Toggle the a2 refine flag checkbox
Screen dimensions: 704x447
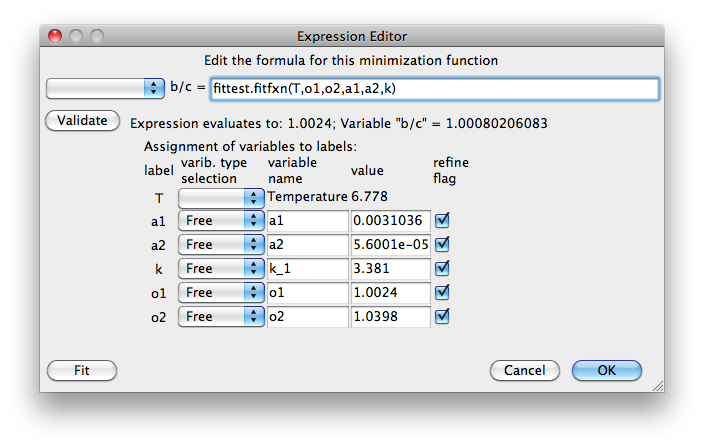point(442,245)
